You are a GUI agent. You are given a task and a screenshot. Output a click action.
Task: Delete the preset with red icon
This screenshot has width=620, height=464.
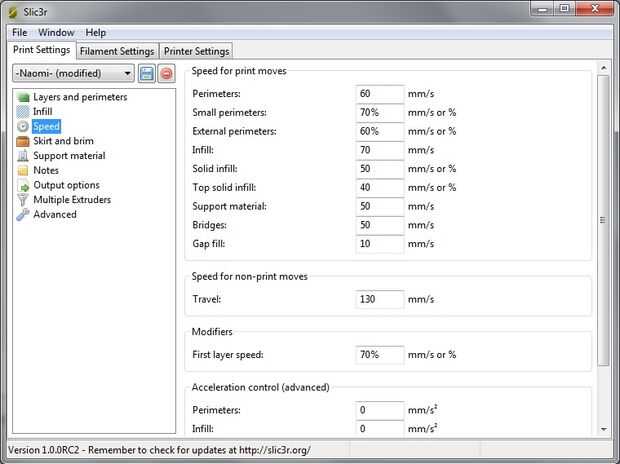point(166,74)
